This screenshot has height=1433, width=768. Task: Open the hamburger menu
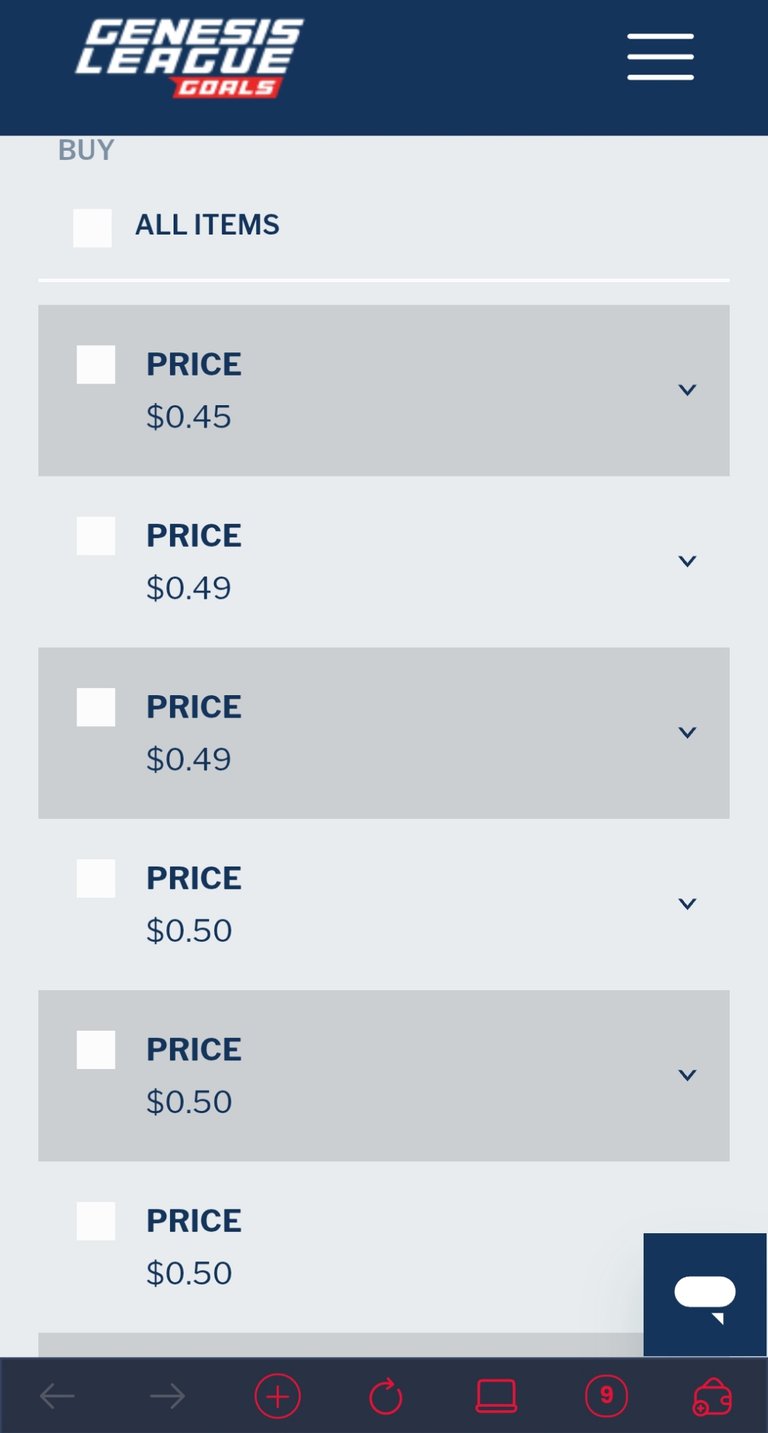pyautogui.click(x=660, y=56)
